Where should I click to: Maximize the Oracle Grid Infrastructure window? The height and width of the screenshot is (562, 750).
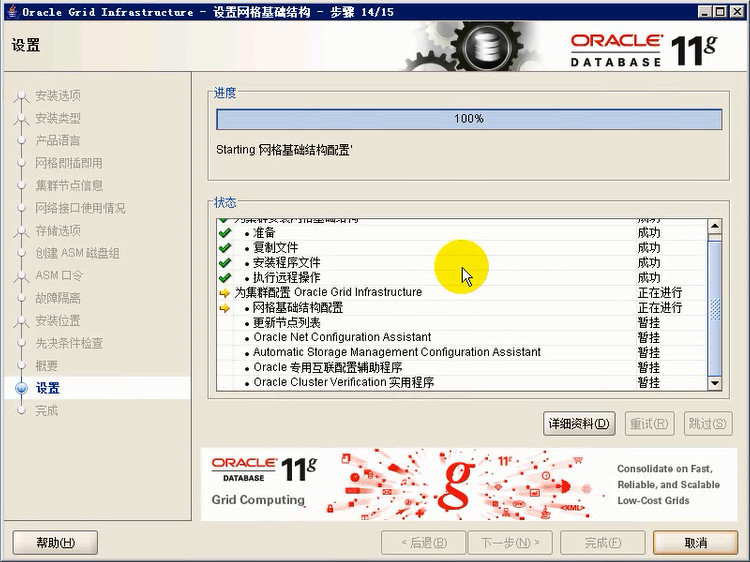pos(720,11)
